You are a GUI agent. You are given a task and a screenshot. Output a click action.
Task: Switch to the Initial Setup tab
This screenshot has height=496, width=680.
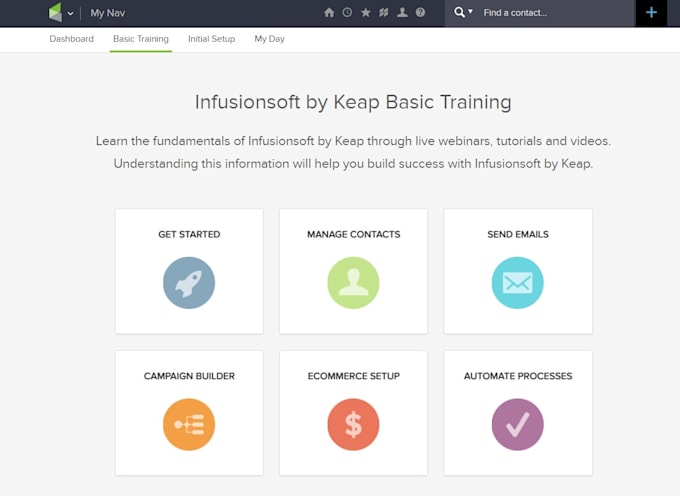(x=211, y=39)
